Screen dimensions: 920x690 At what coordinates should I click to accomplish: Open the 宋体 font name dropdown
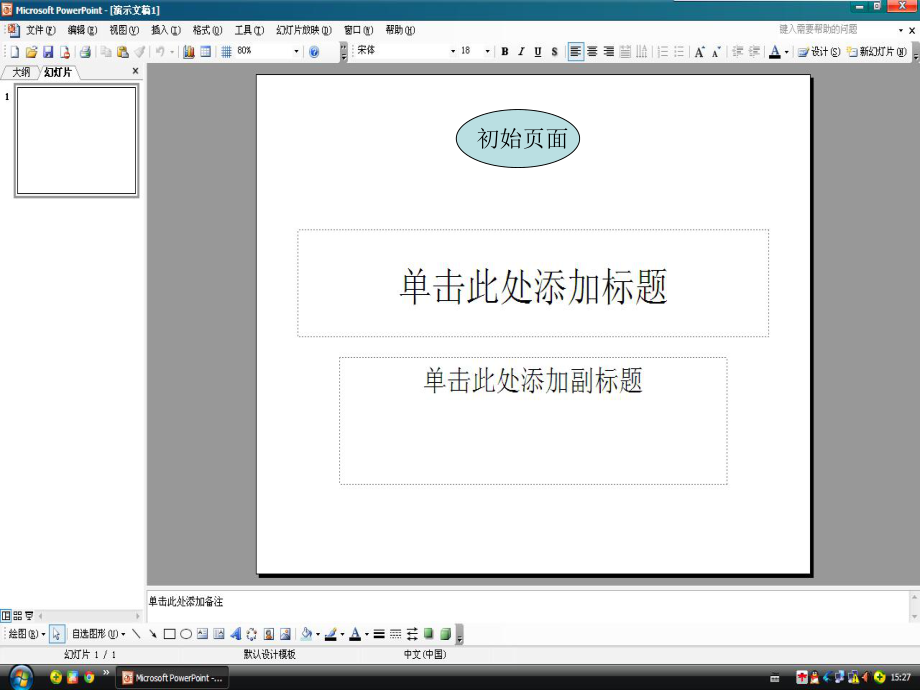tap(452, 52)
